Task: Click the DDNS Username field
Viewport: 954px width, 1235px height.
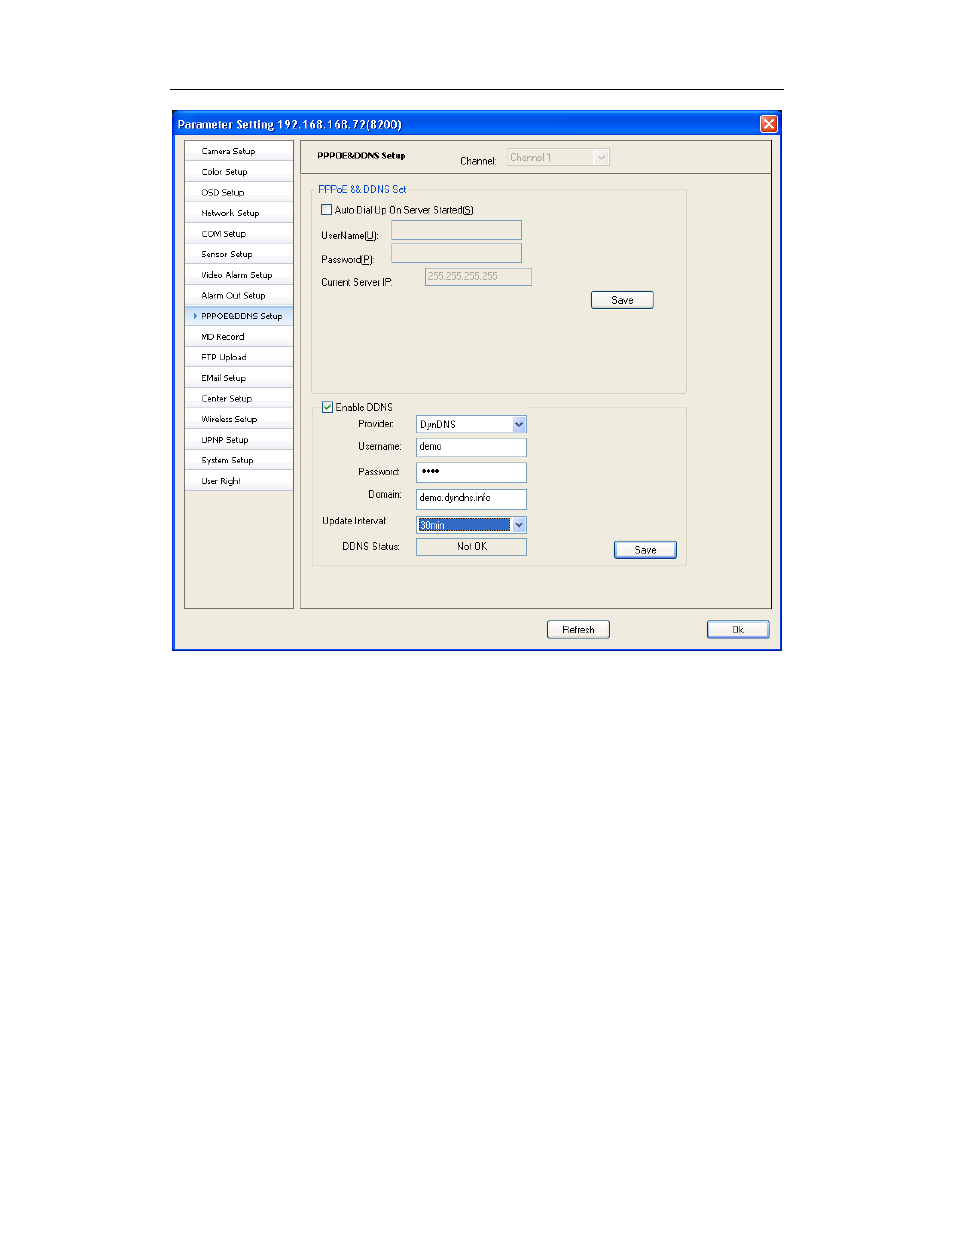Action: [471, 447]
